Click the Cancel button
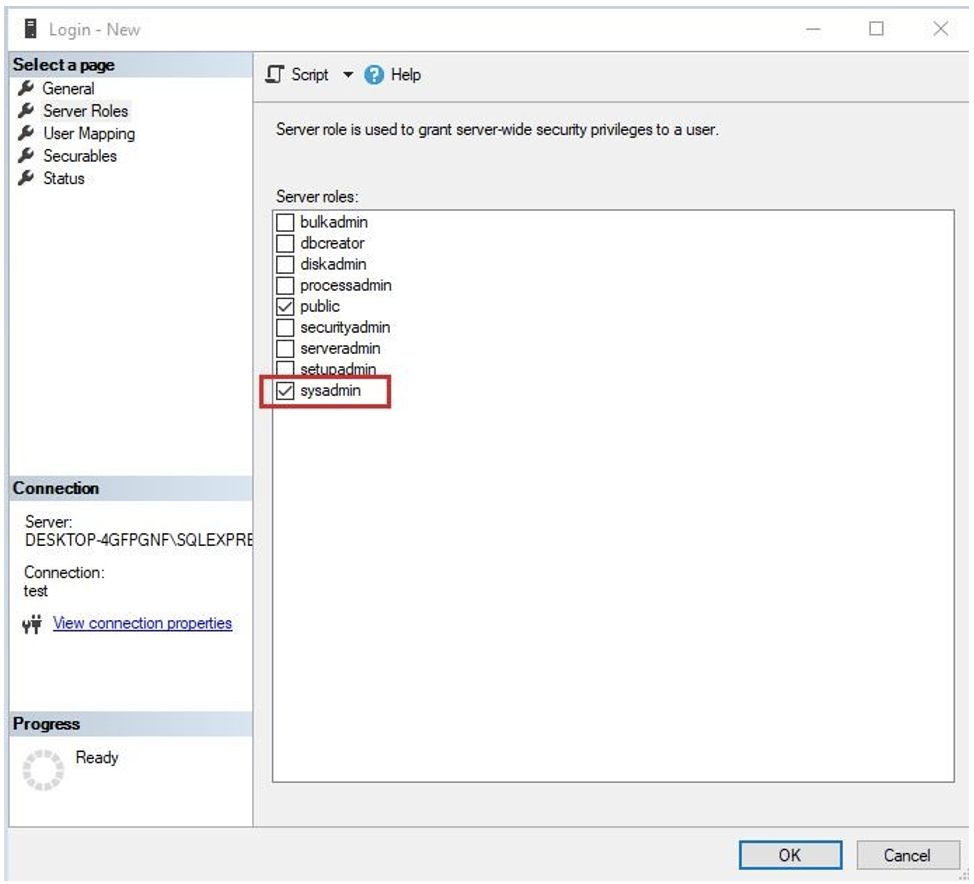 click(x=906, y=855)
